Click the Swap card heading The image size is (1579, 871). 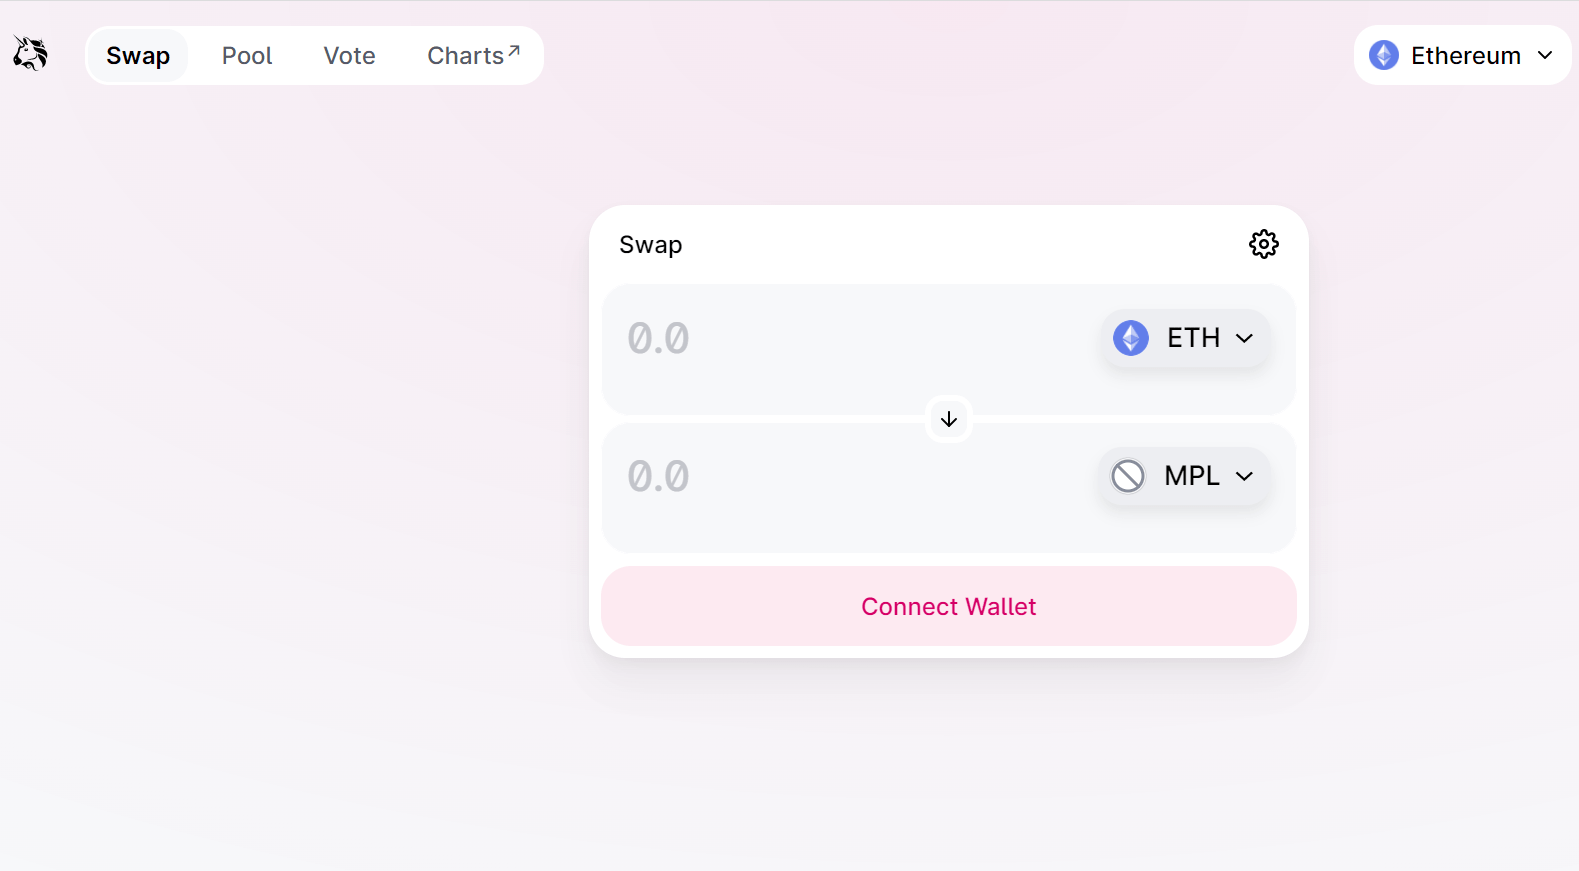pos(651,245)
